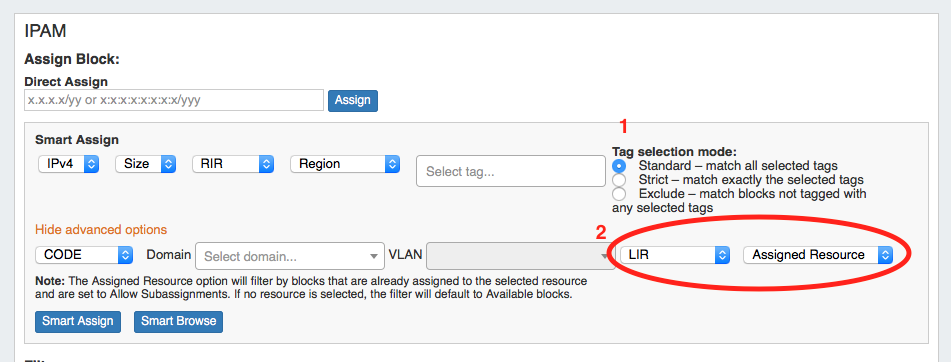Viewport: 951px width, 362px height.
Task: Click Hide advanced options link
Action: (x=101, y=230)
